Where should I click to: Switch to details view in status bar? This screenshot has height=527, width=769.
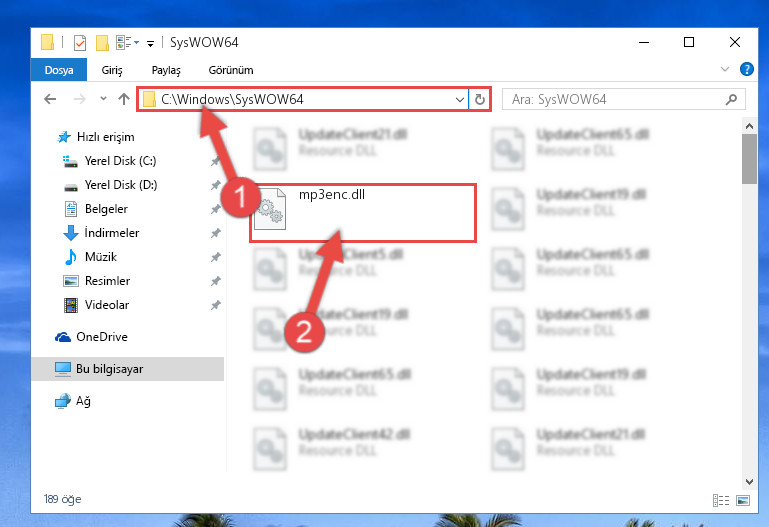pyautogui.click(x=720, y=501)
